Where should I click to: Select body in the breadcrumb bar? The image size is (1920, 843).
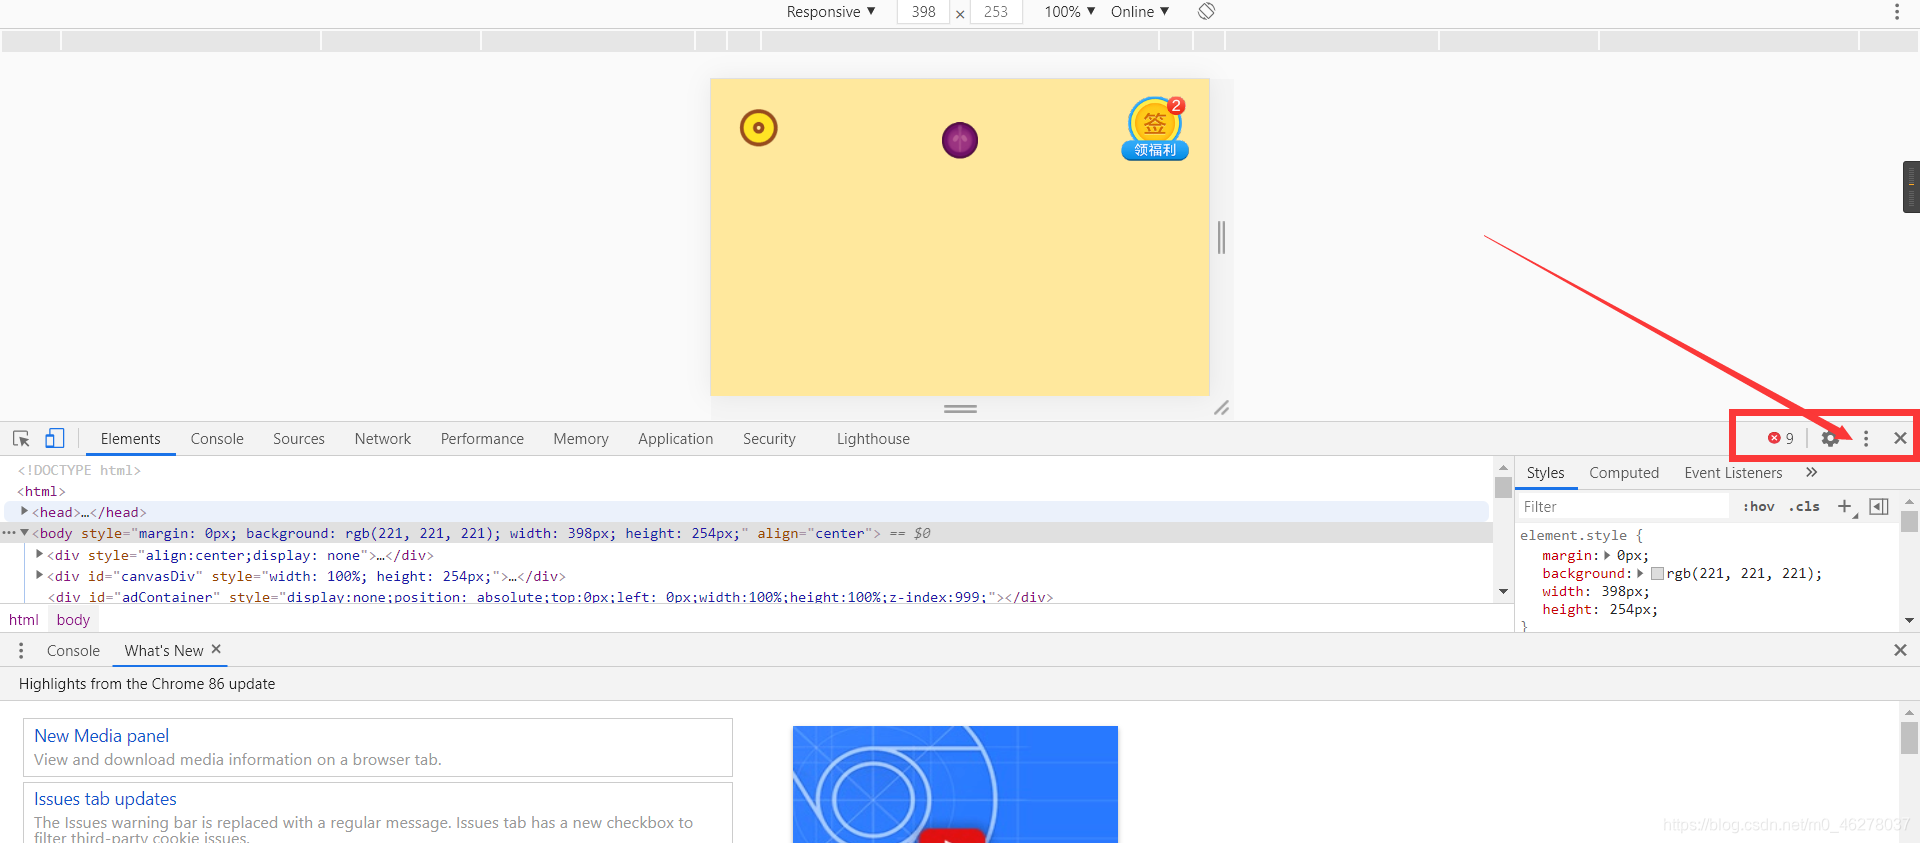(73, 620)
